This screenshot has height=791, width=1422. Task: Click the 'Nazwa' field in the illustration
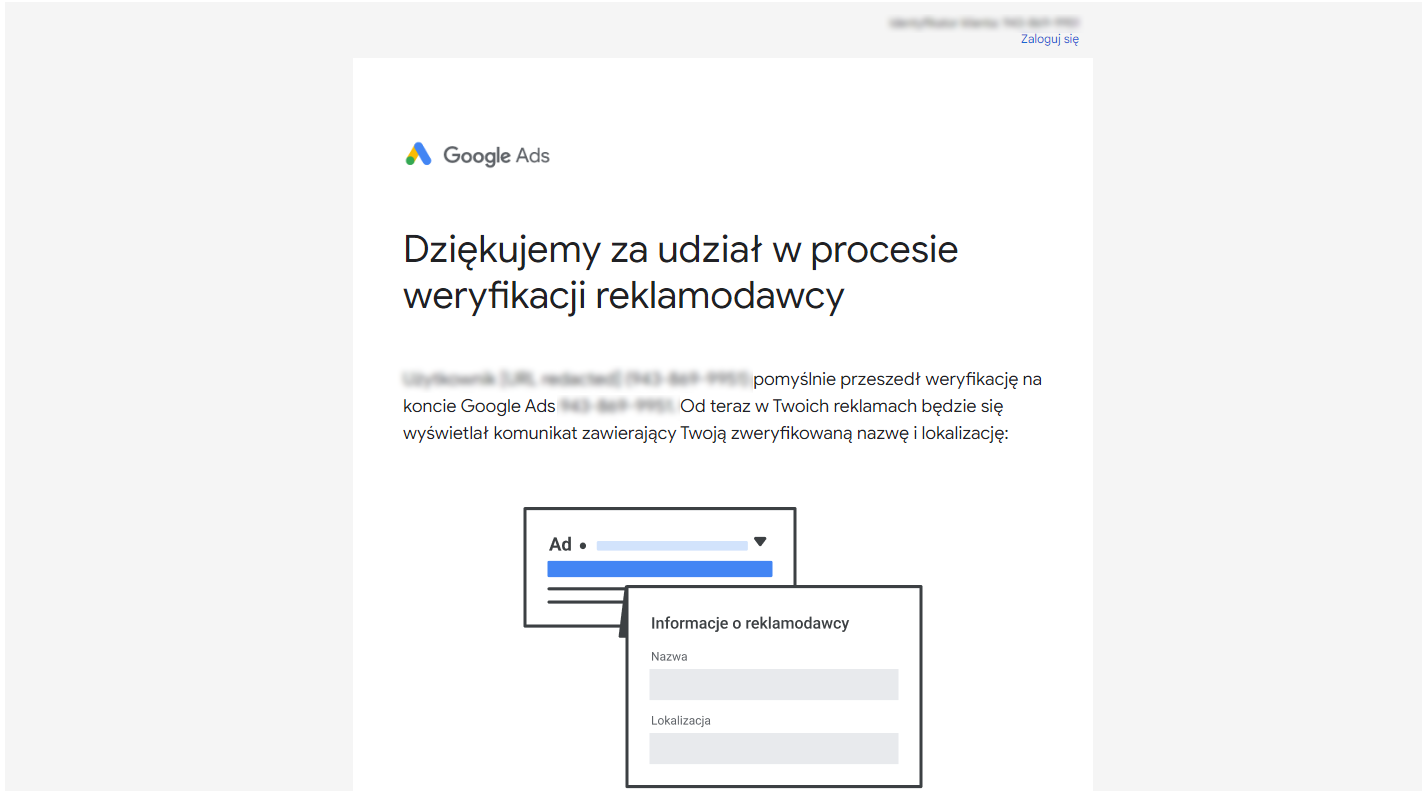point(774,685)
